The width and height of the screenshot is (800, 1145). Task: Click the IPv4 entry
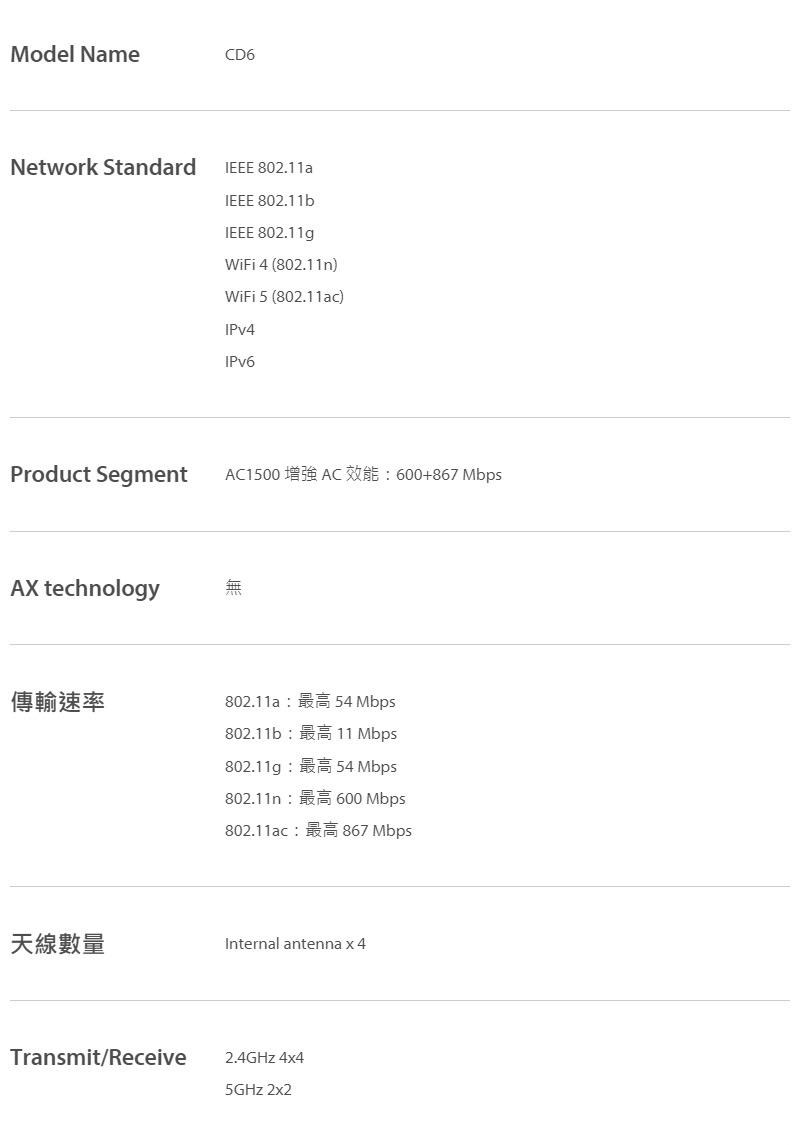[239, 329]
